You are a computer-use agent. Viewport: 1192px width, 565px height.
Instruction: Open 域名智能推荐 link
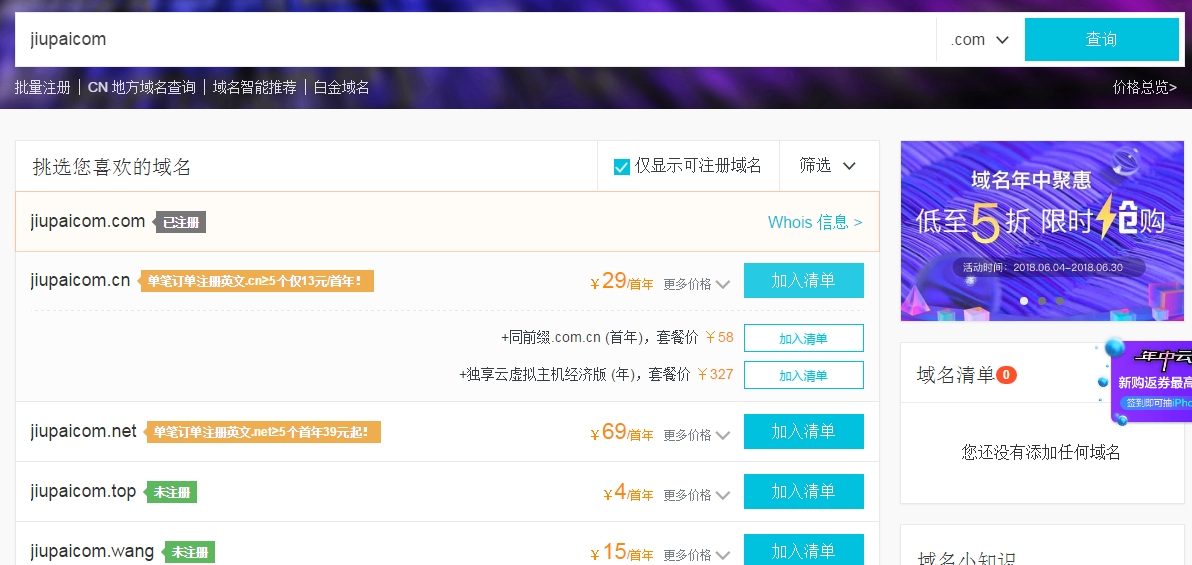click(255, 87)
